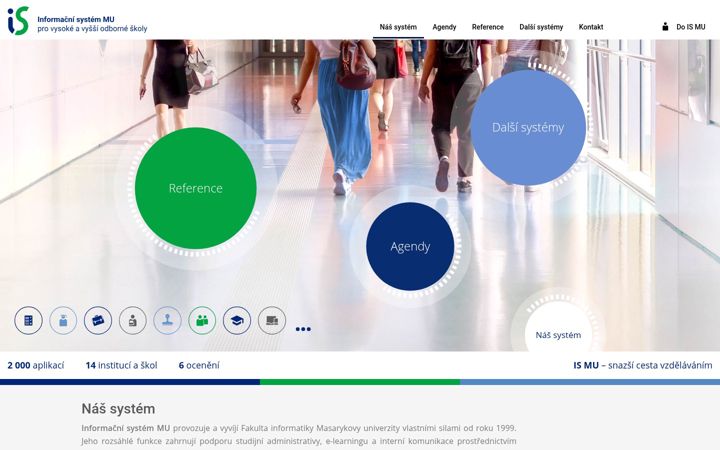Click the dark blue Agendy circle

pyautogui.click(x=410, y=247)
